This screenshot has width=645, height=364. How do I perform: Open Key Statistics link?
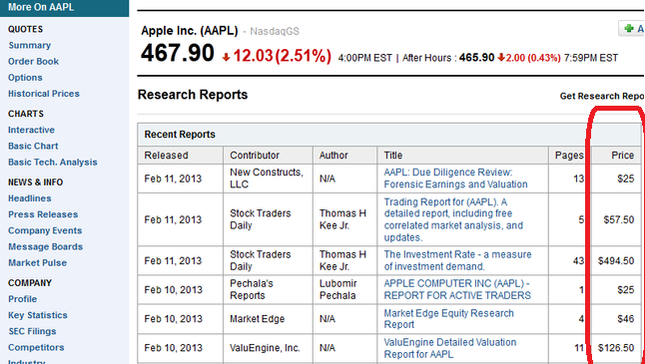(x=38, y=315)
